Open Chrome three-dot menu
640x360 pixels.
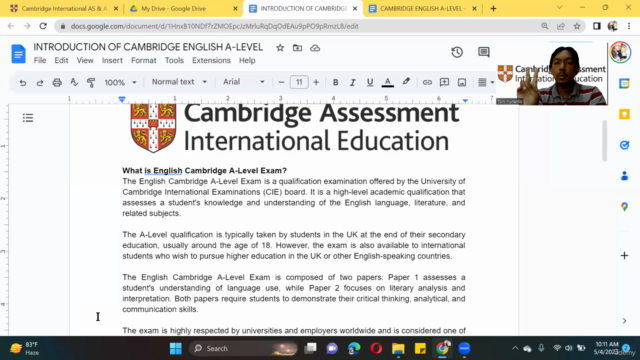click(x=629, y=26)
